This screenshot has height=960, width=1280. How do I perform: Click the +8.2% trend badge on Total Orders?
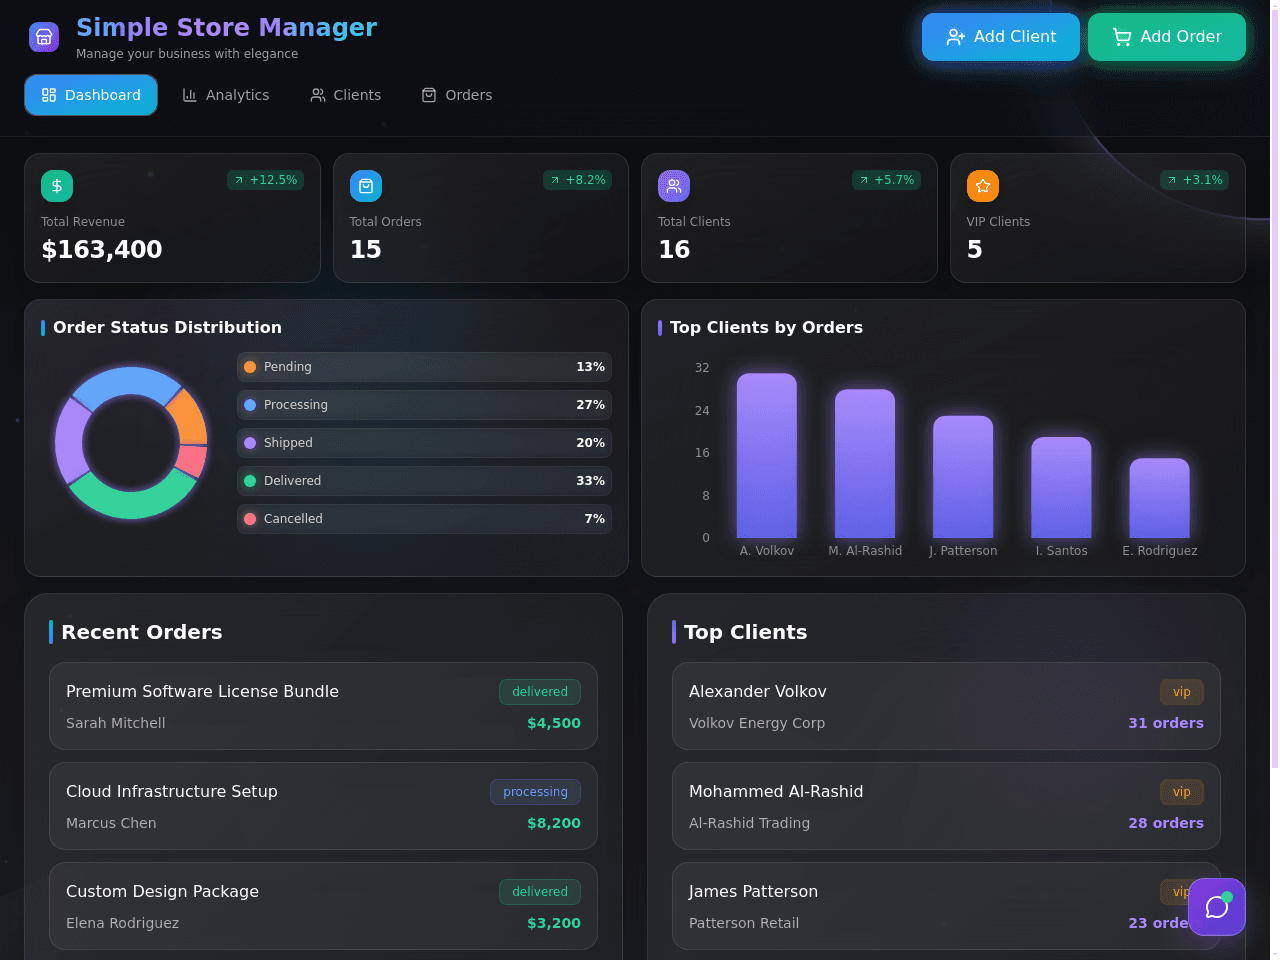pos(578,180)
